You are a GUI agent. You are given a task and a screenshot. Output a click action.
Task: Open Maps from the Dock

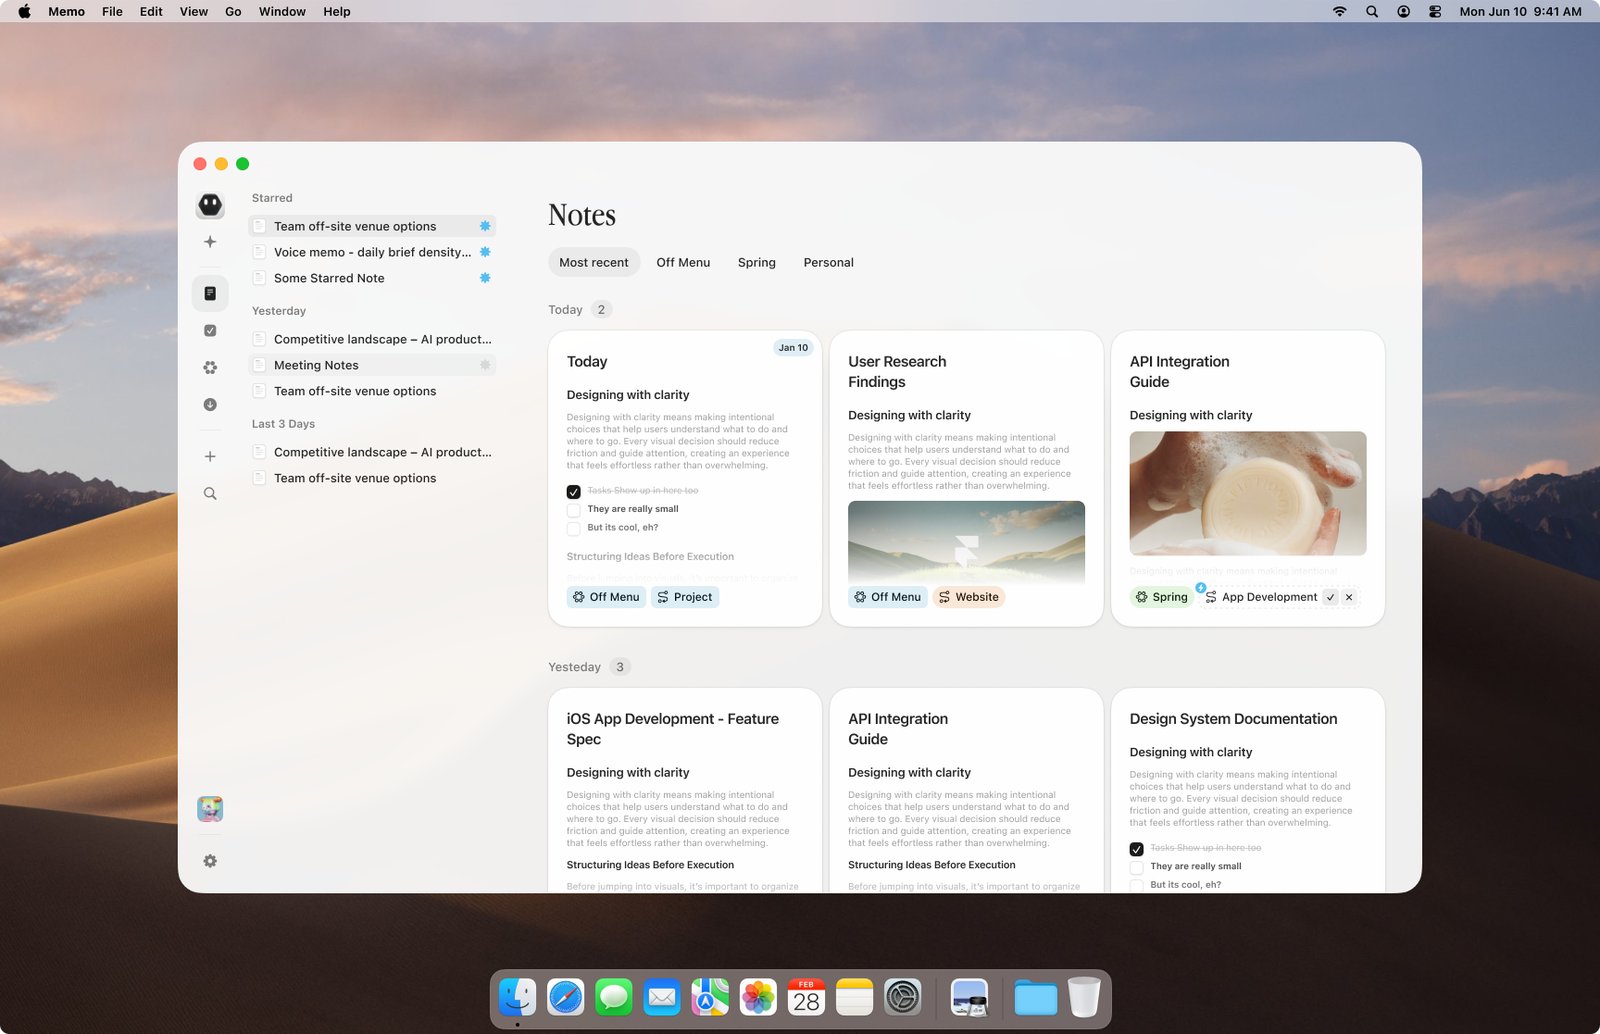coord(710,997)
